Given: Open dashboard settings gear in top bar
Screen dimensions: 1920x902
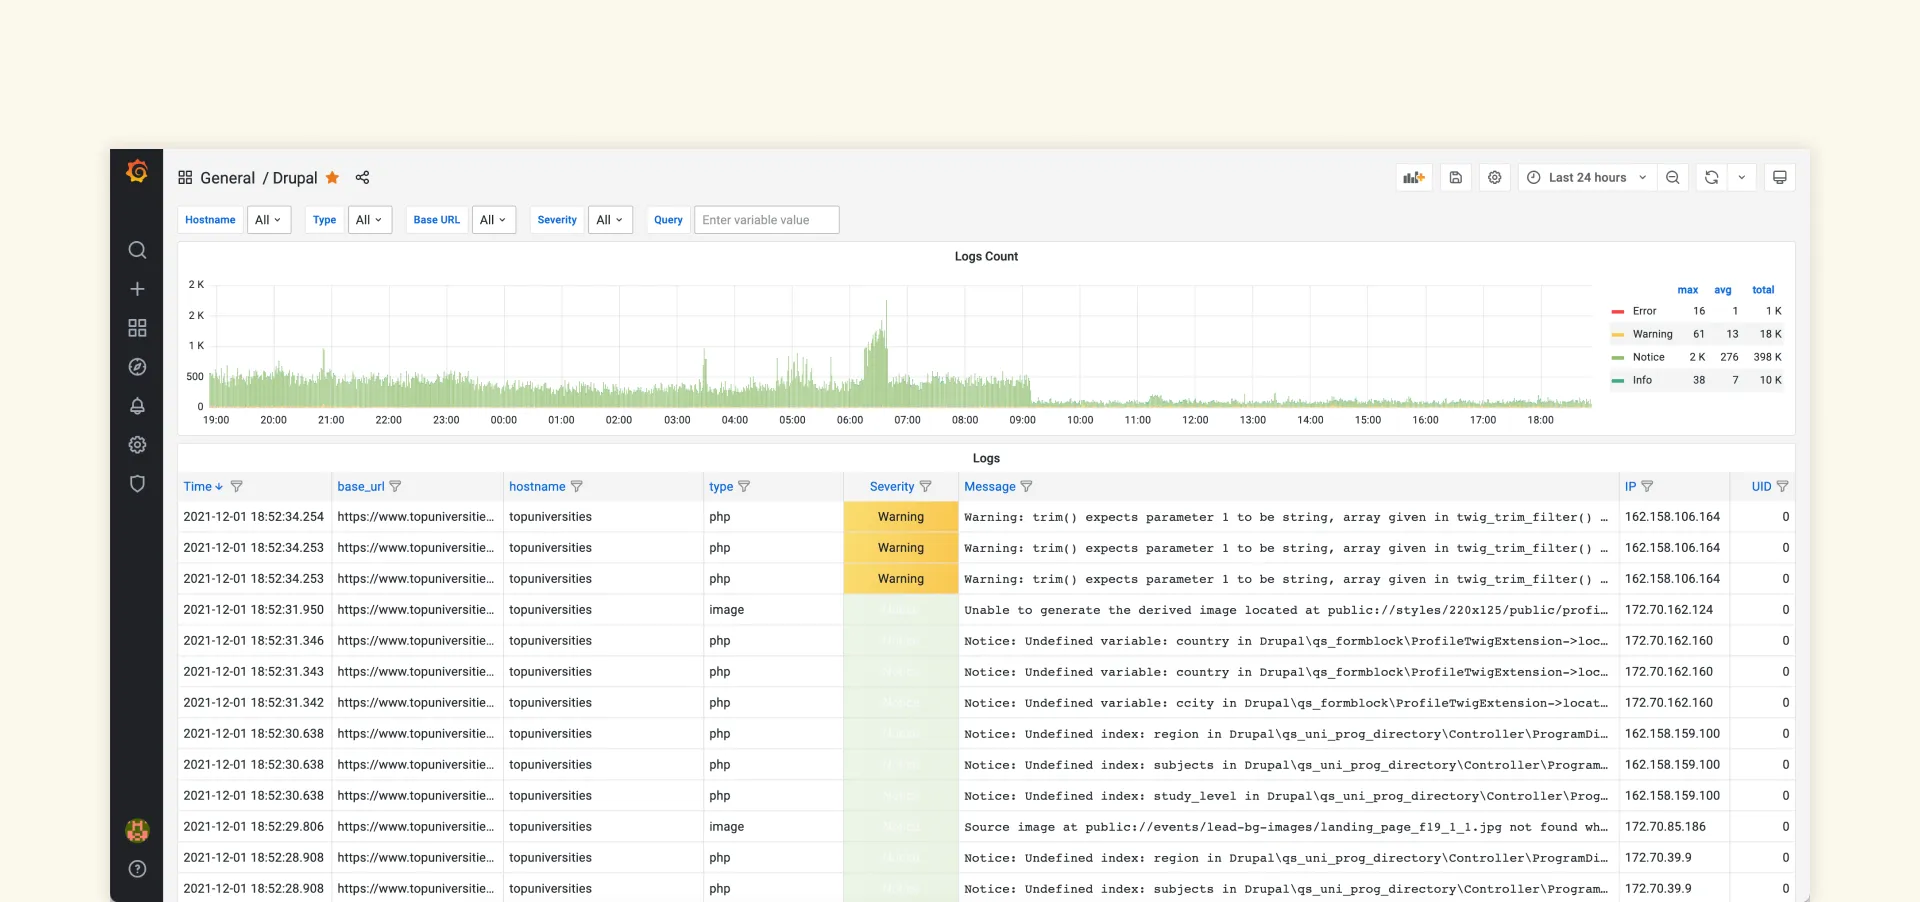Looking at the screenshot, I should tap(1494, 177).
